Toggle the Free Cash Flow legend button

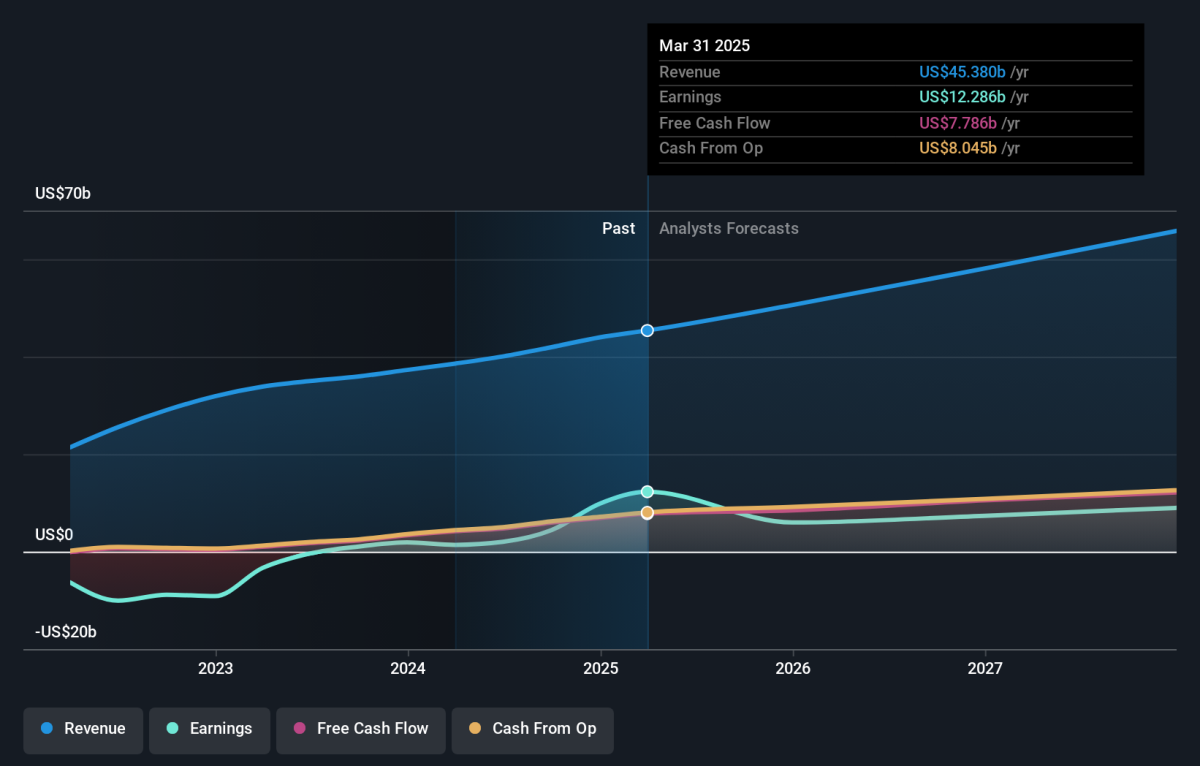[x=360, y=729]
